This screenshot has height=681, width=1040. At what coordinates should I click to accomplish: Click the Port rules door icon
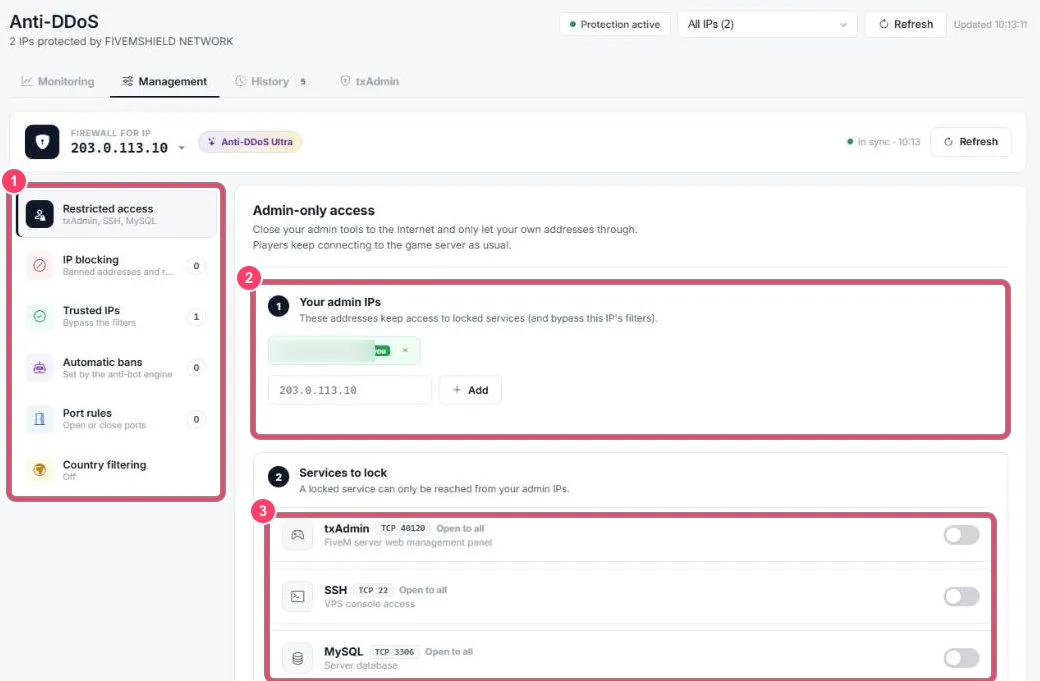point(40,418)
